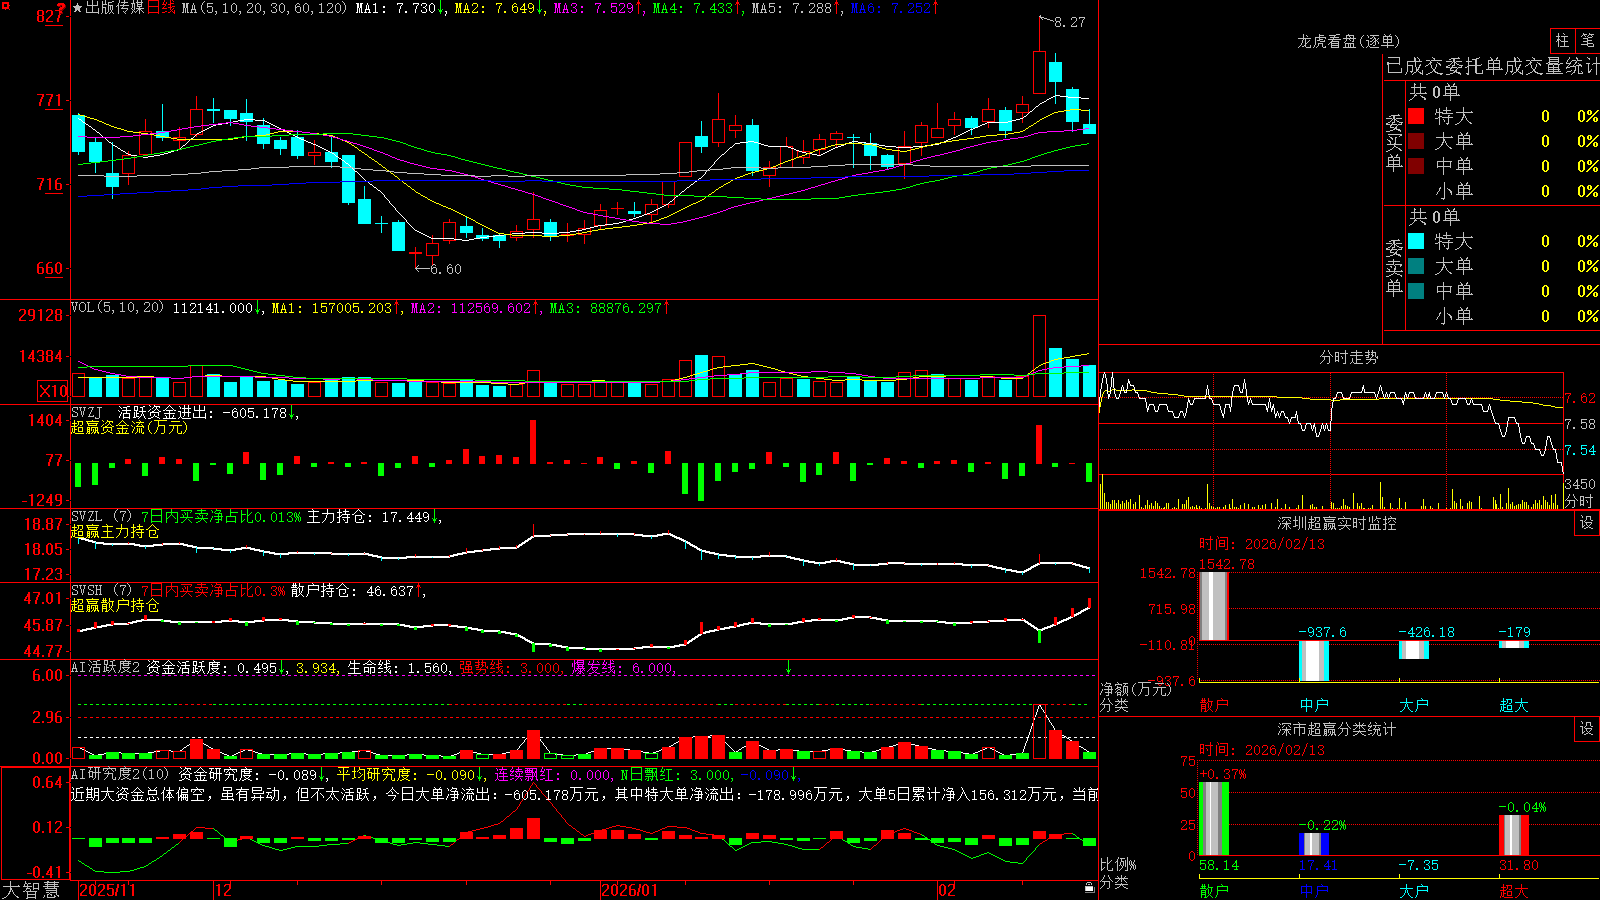1600x900 pixels.
Task: Click the MA(5,10,20,30,60,120) indicator label
Action: [265, 8]
